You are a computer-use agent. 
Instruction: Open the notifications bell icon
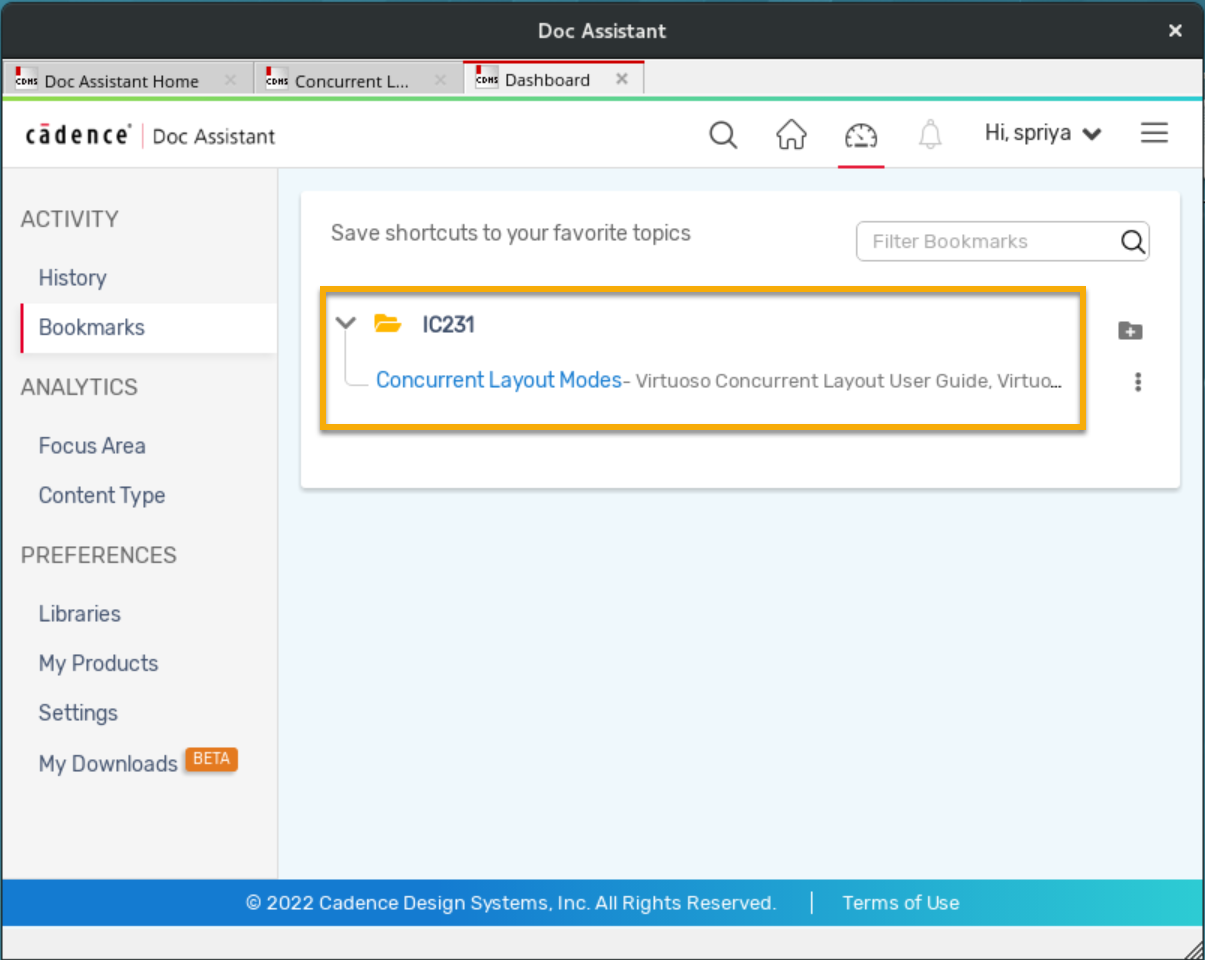pos(930,134)
